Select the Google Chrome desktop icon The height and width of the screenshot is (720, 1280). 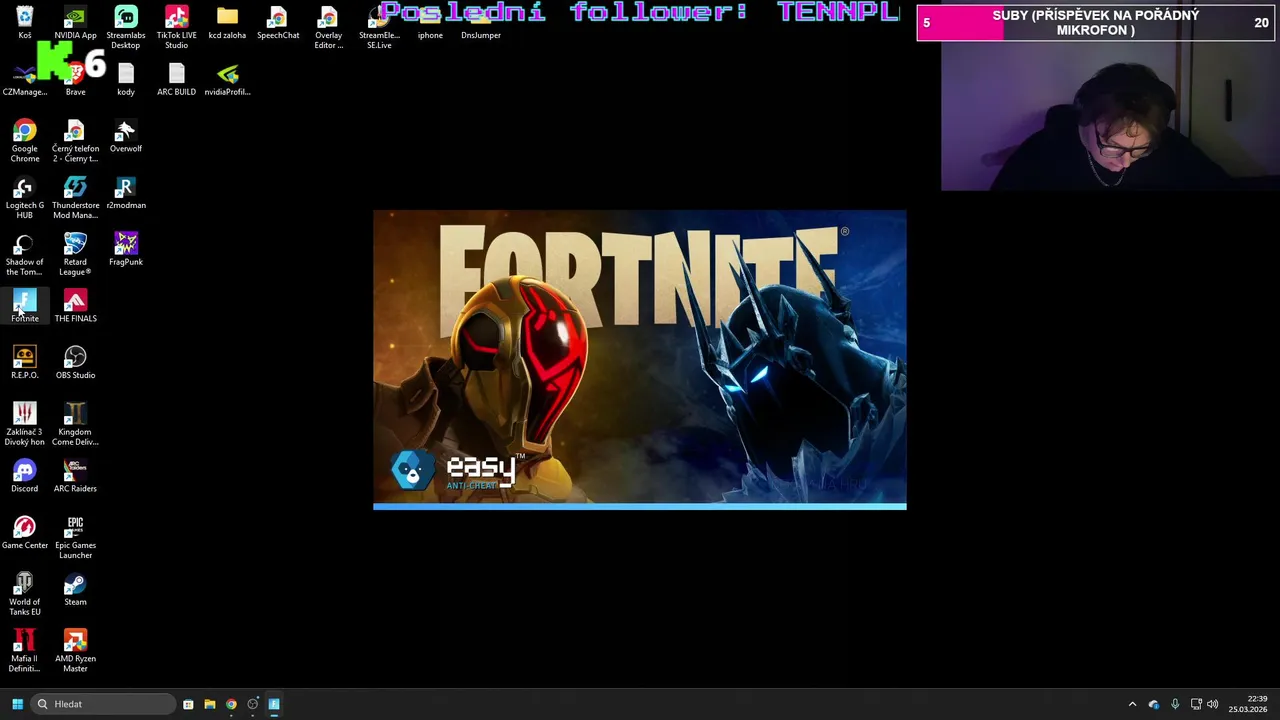coord(24,141)
